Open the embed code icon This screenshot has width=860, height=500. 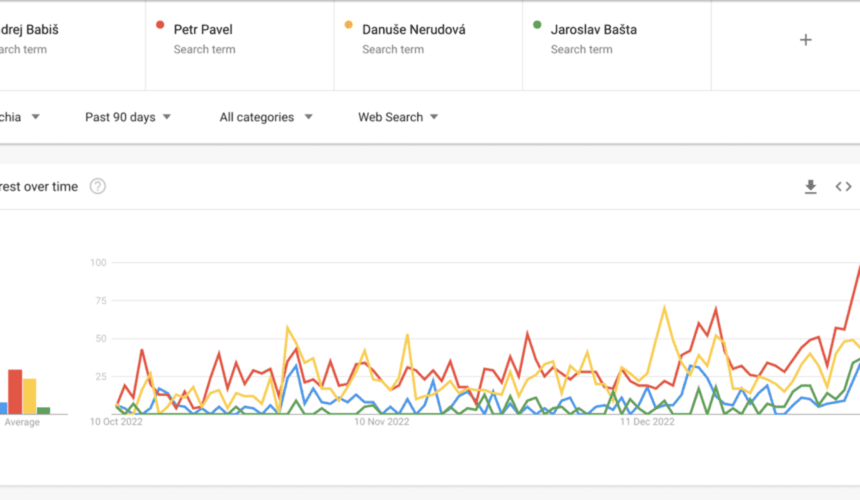click(x=844, y=186)
